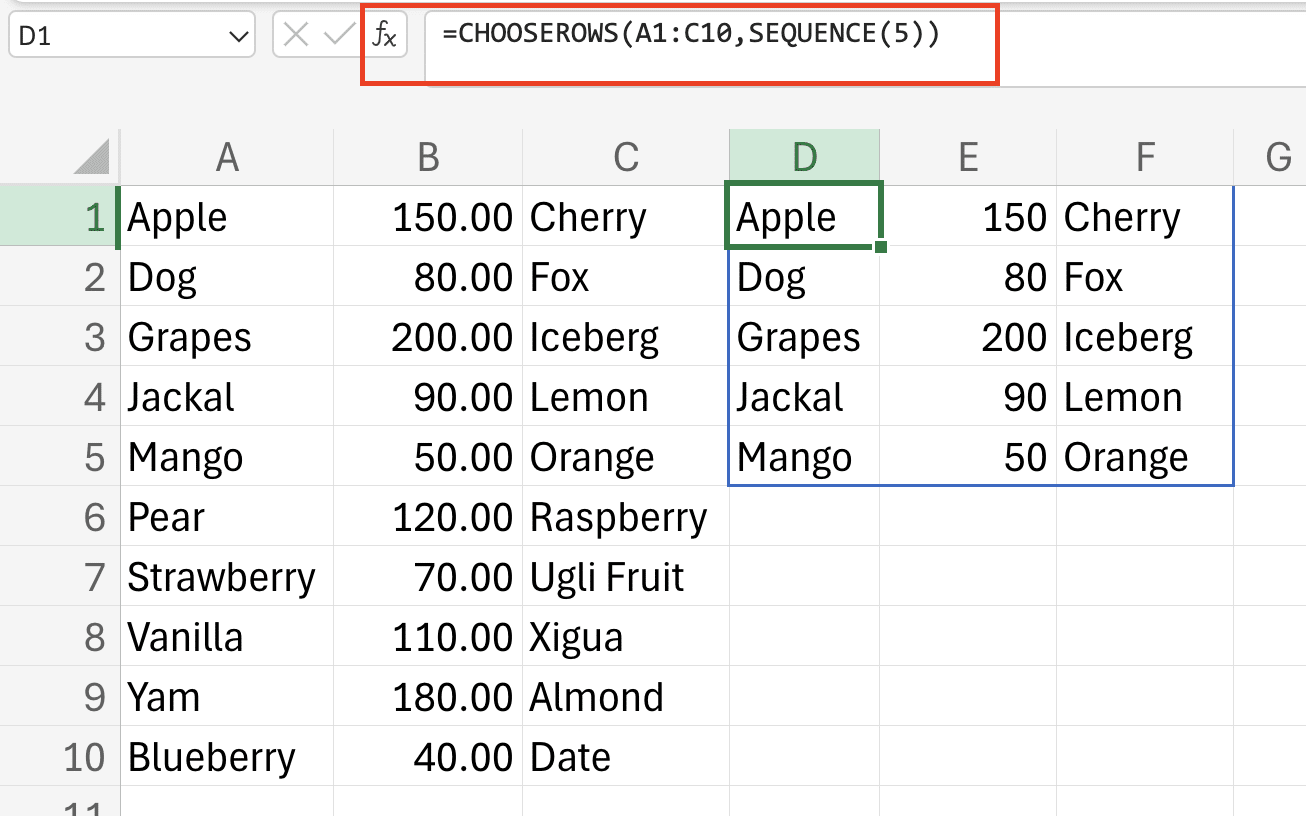Select column E header
The height and width of the screenshot is (816, 1306).
[x=968, y=157]
